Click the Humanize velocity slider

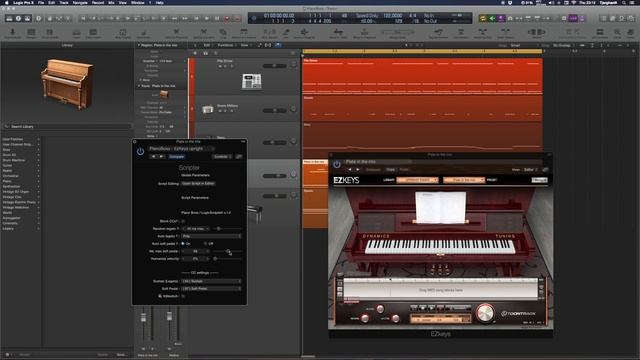click(227, 259)
